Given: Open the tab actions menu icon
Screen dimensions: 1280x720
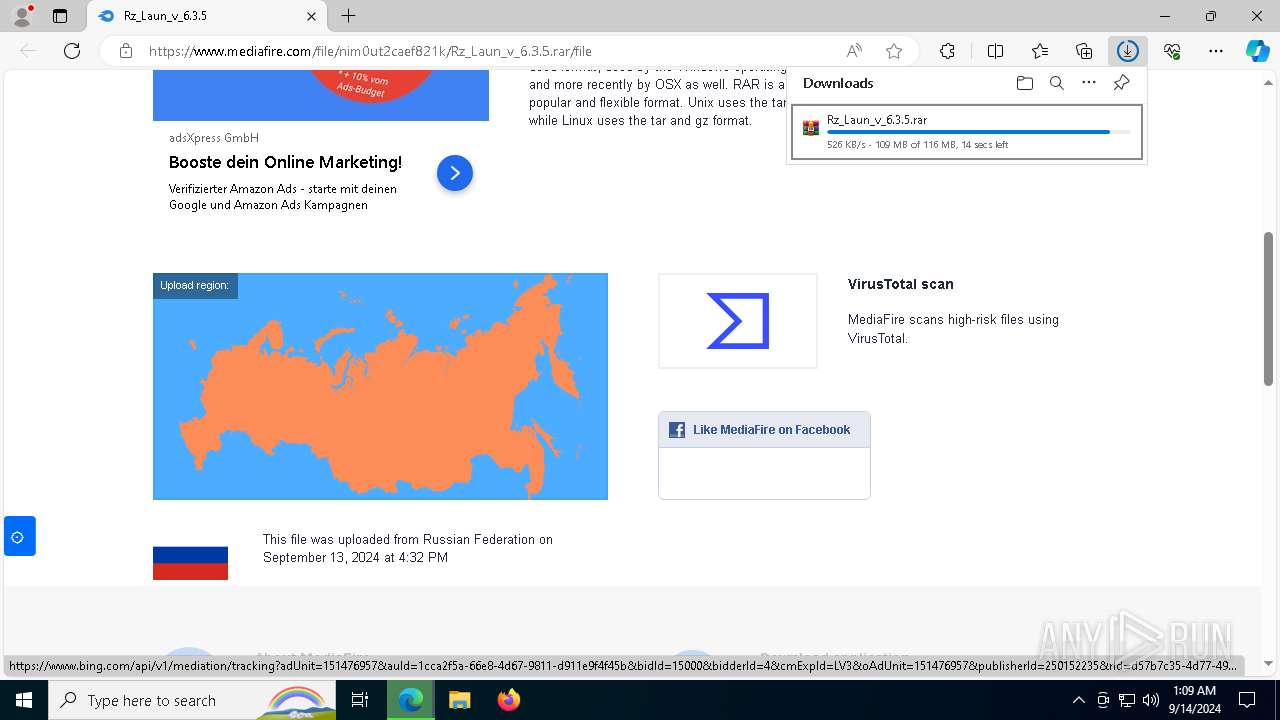Looking at the screenshot, I should point(60,16).
